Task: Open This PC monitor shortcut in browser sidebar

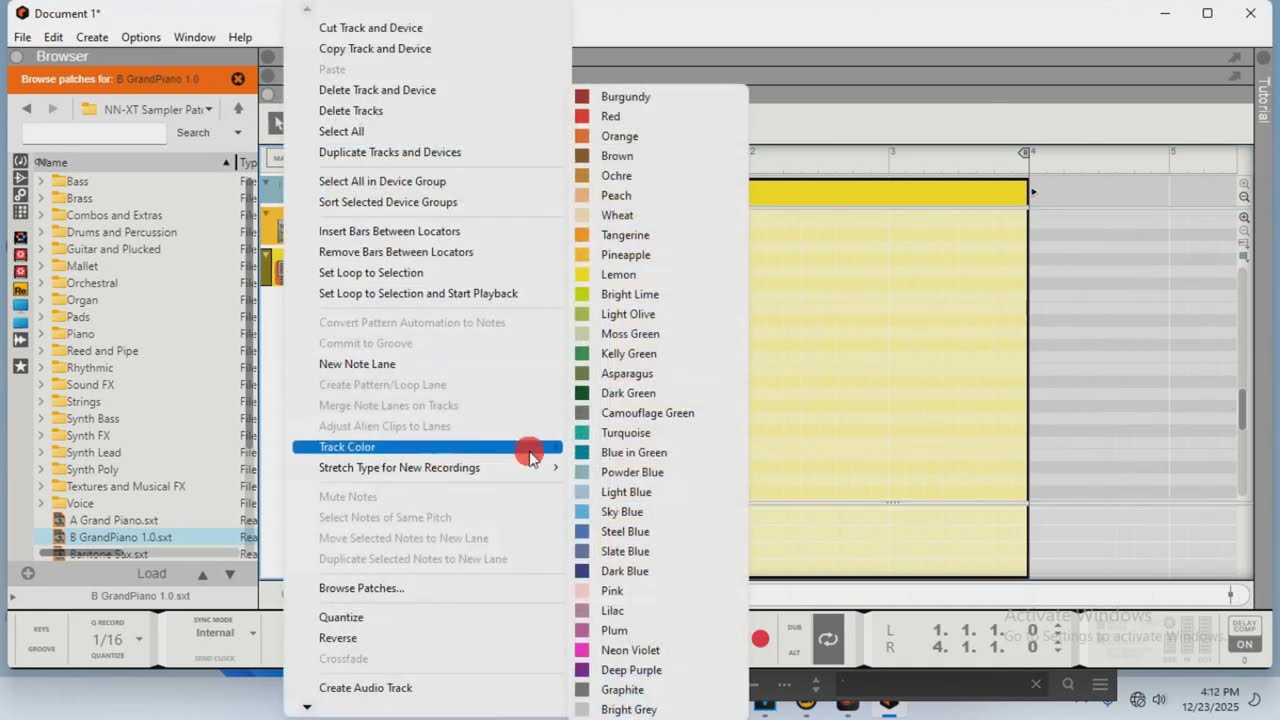Action: point(20,306)
